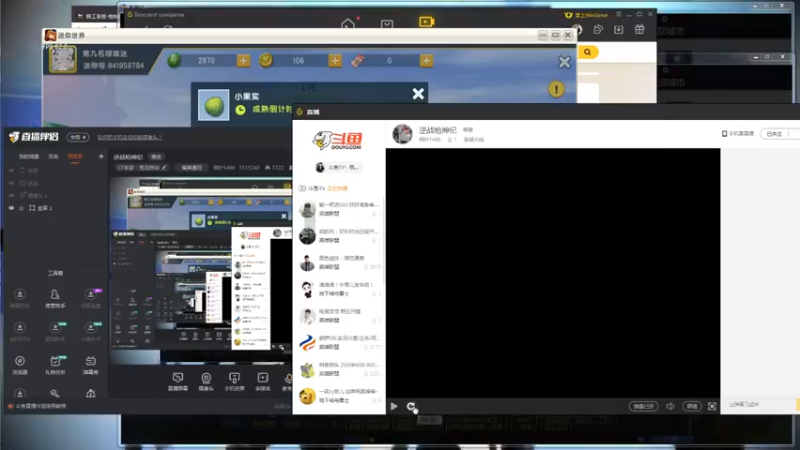Add 摄像头 source in broadcast companion
Image resolution: width=800 pixels, height=450 pixels.
[x=206, y=381]
